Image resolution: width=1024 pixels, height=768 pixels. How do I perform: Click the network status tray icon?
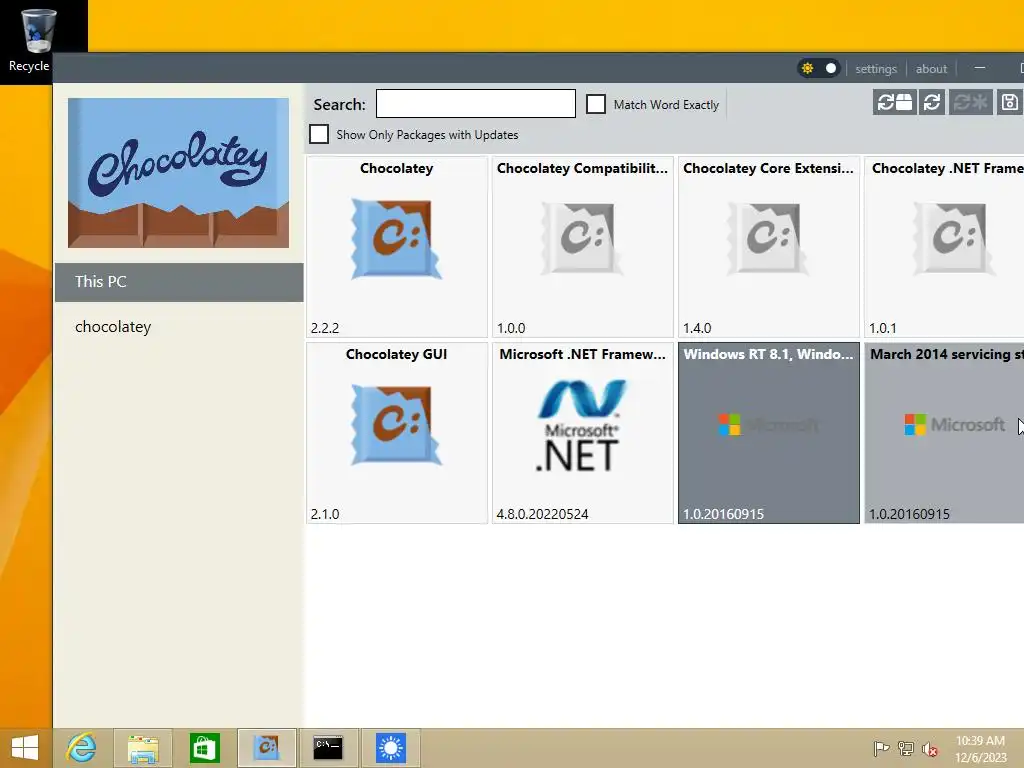906,748
